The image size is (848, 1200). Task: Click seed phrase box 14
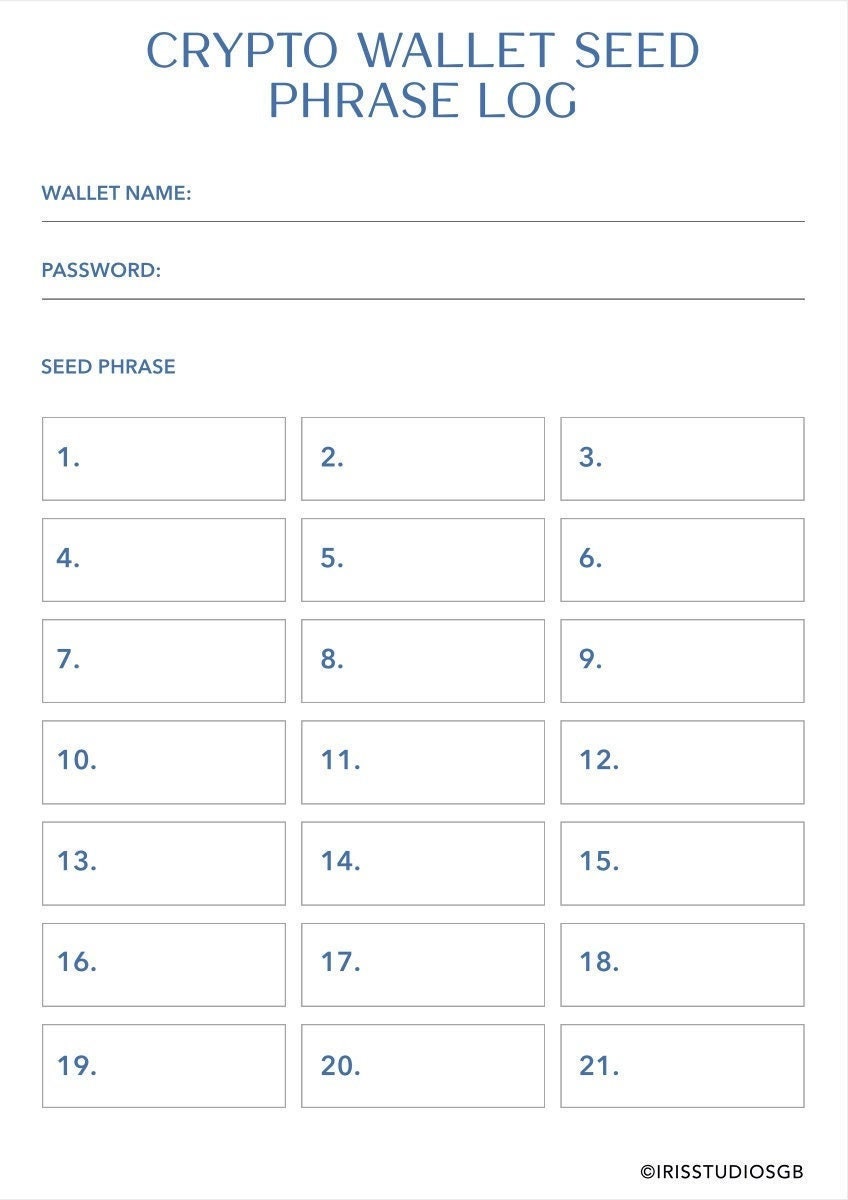(x=423, y=863)
